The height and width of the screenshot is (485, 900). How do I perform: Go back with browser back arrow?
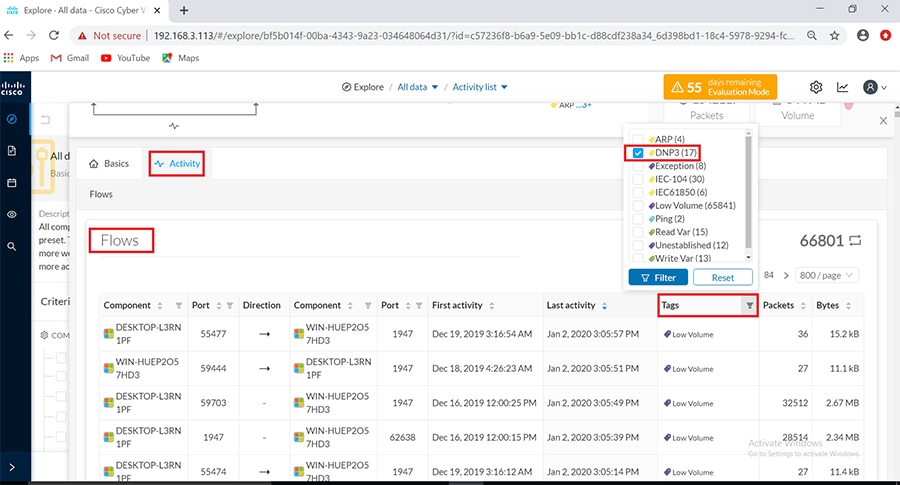[9, 35]
